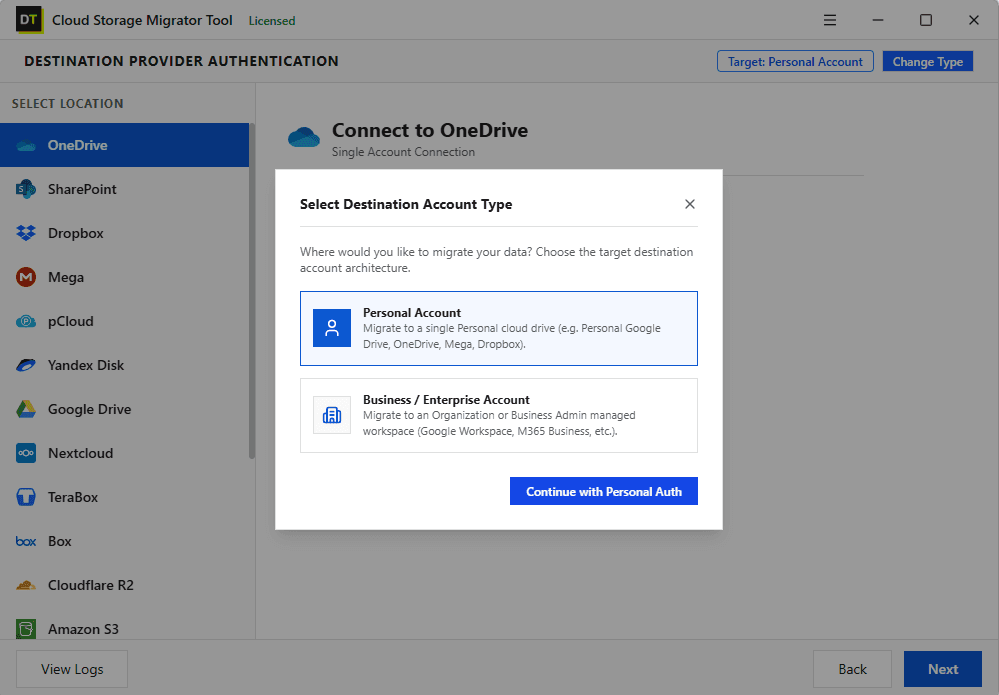Viewport: 999px width, 695px height.
Task: Select Amazon S3 location label
Action: point(83,629)
